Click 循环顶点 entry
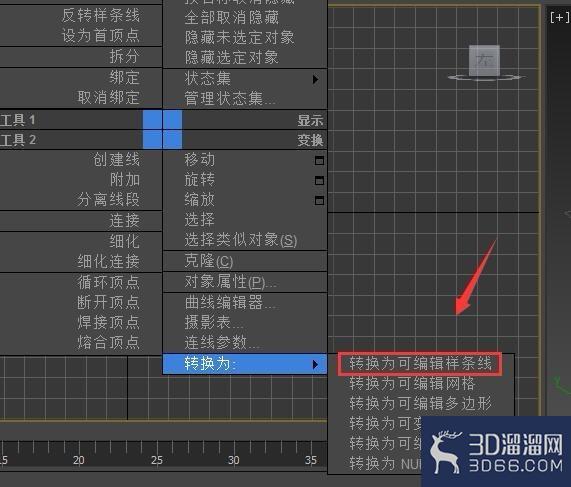571x487 pixels. [x=109, y=282]
